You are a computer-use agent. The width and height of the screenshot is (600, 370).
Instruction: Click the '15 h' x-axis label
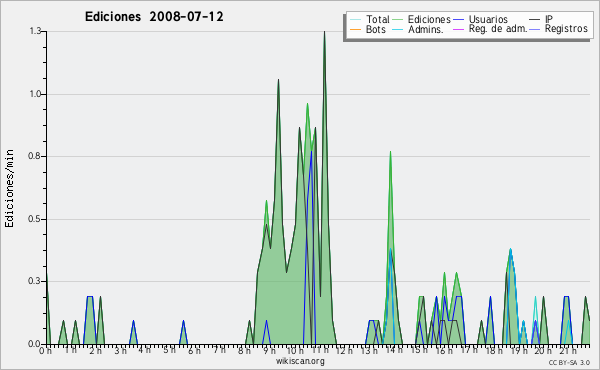pyautogui.click(x=419, y=350)
